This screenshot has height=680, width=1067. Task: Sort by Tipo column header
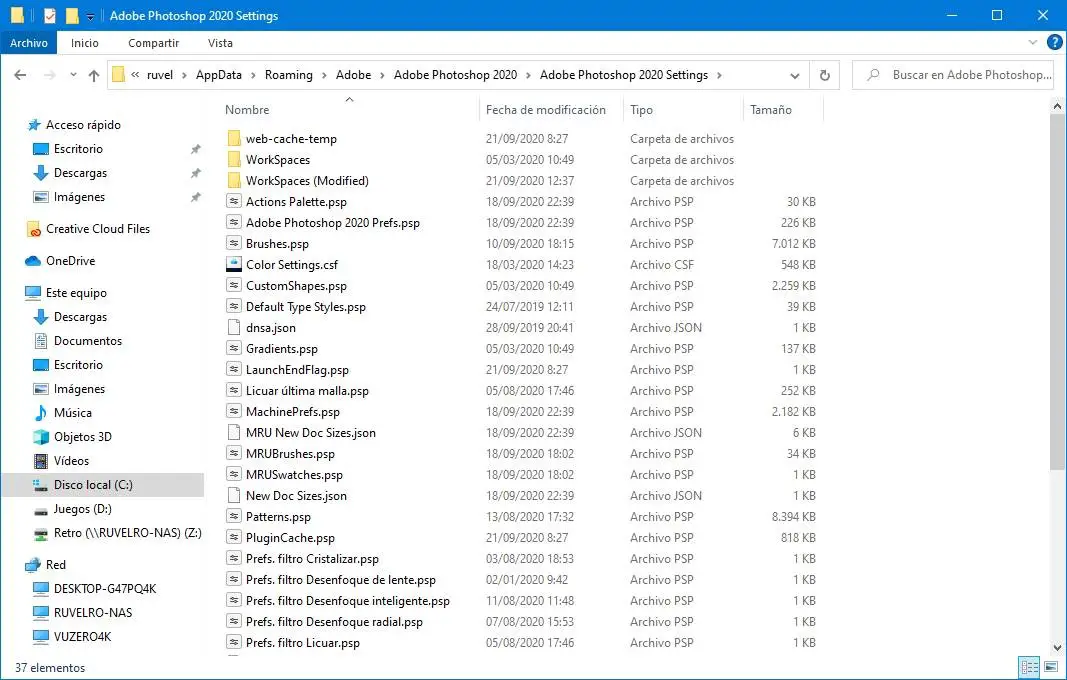[x=642, y=110]
